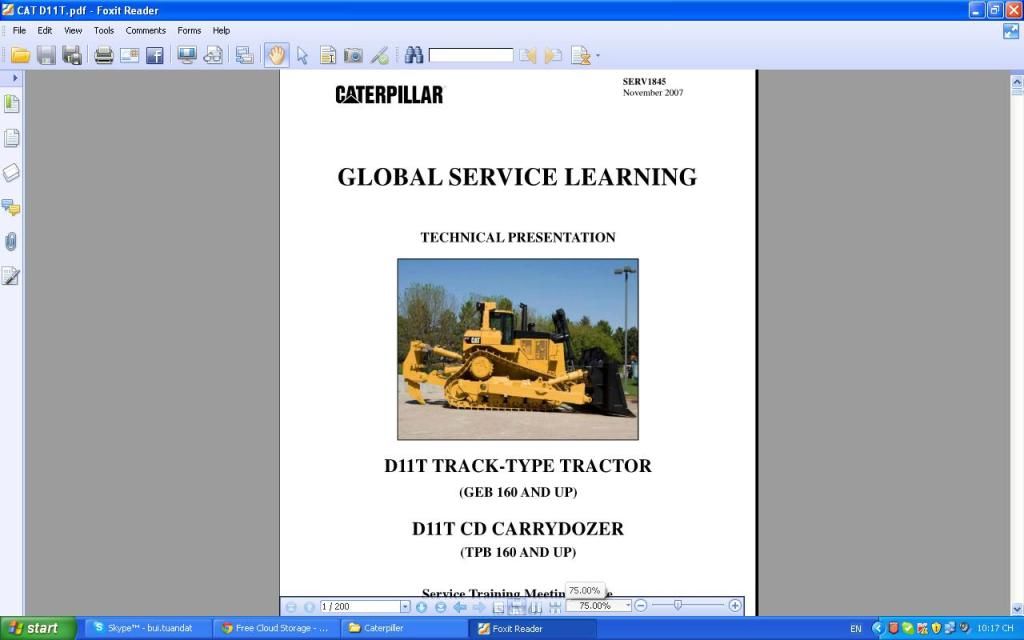Click the "D11T CD CARRYDOZER" title
Image resolution: width=1024 pixels, height=640 pixels.
(x=518, y=529)
